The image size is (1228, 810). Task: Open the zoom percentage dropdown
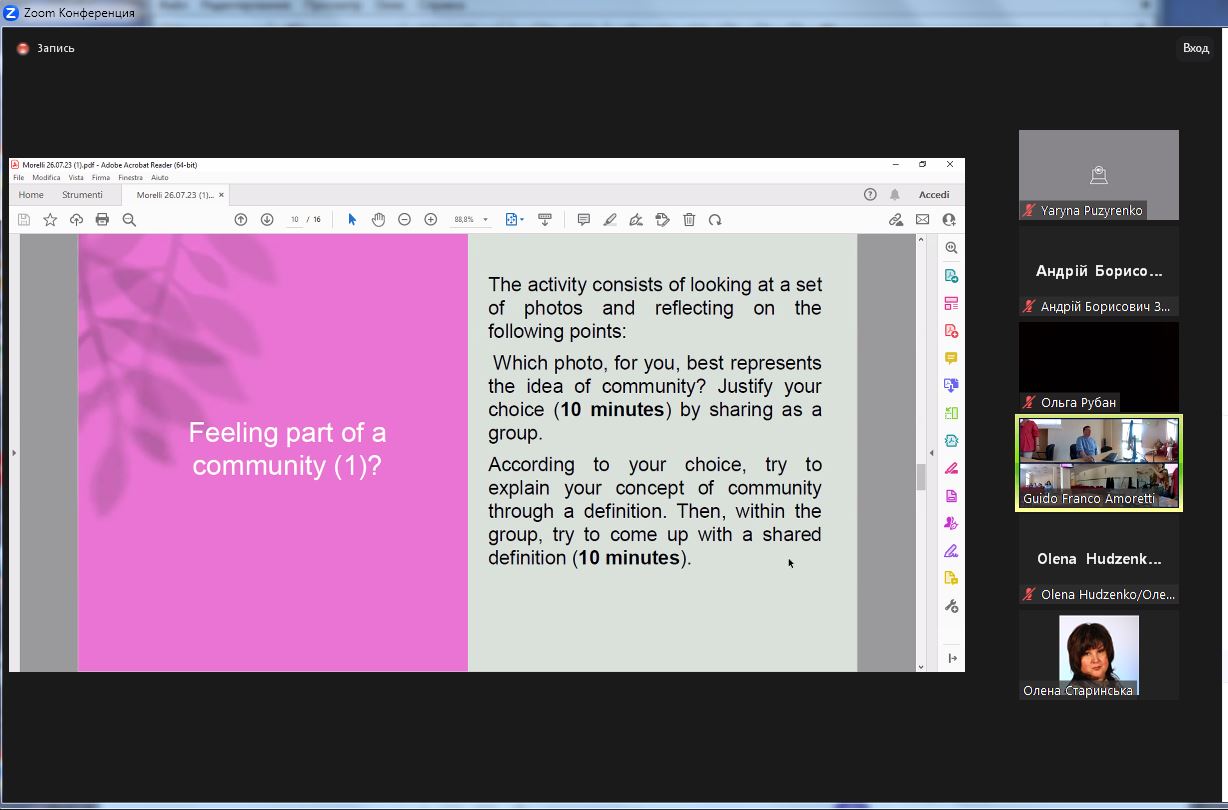486,220
